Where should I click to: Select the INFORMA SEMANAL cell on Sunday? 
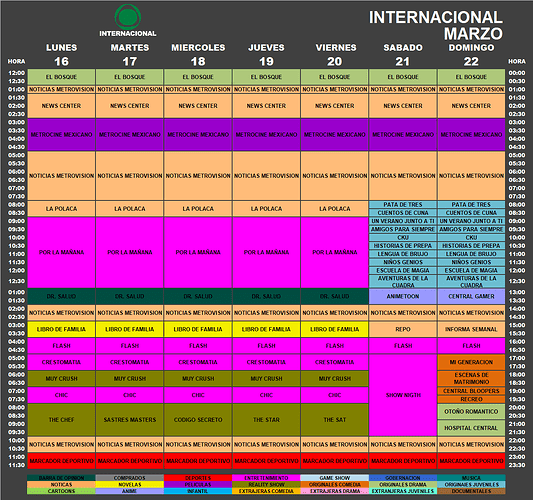coord(471,329)
